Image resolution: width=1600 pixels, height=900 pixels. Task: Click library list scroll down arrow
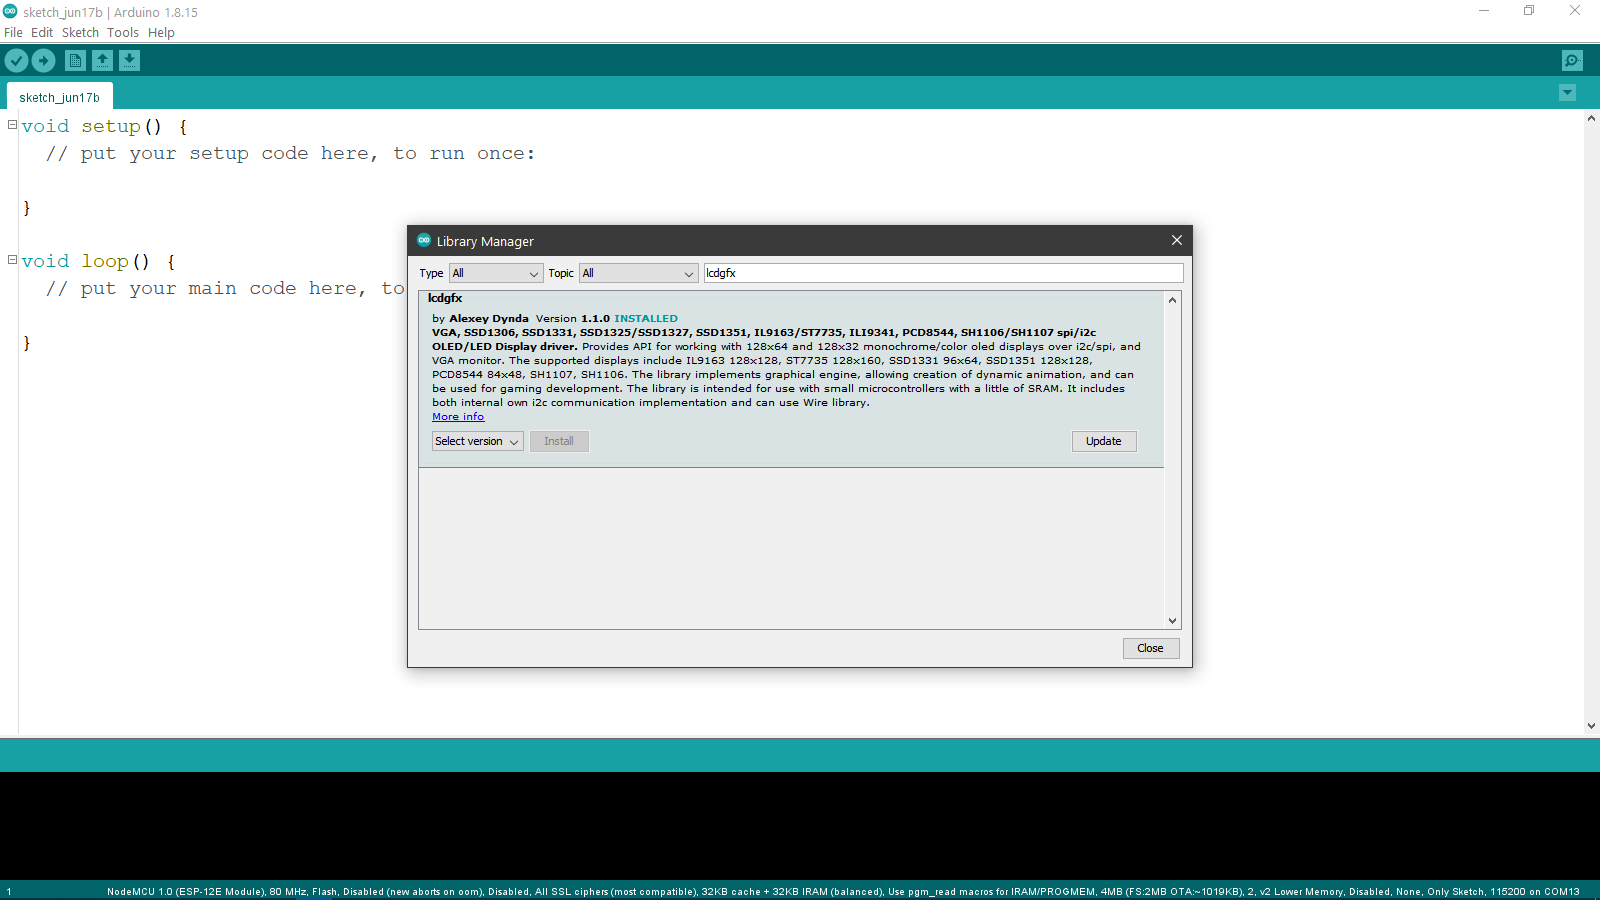click(1172, 621)
